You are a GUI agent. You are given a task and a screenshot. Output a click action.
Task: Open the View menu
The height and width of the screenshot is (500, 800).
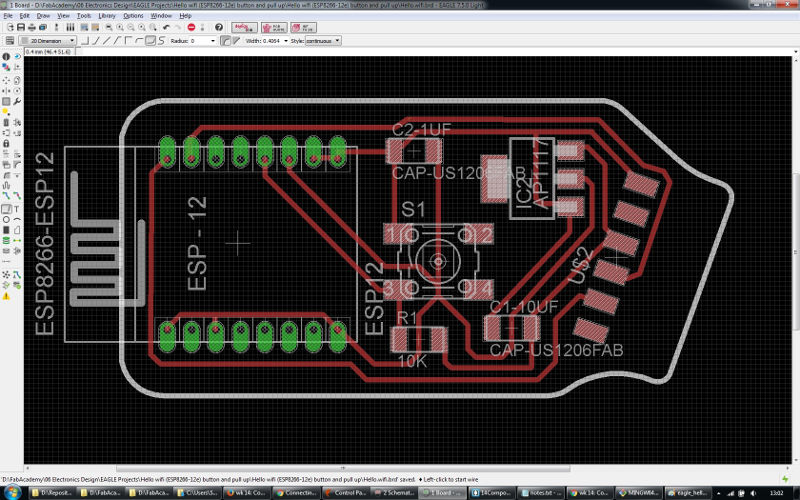click(x=63, y=16)
